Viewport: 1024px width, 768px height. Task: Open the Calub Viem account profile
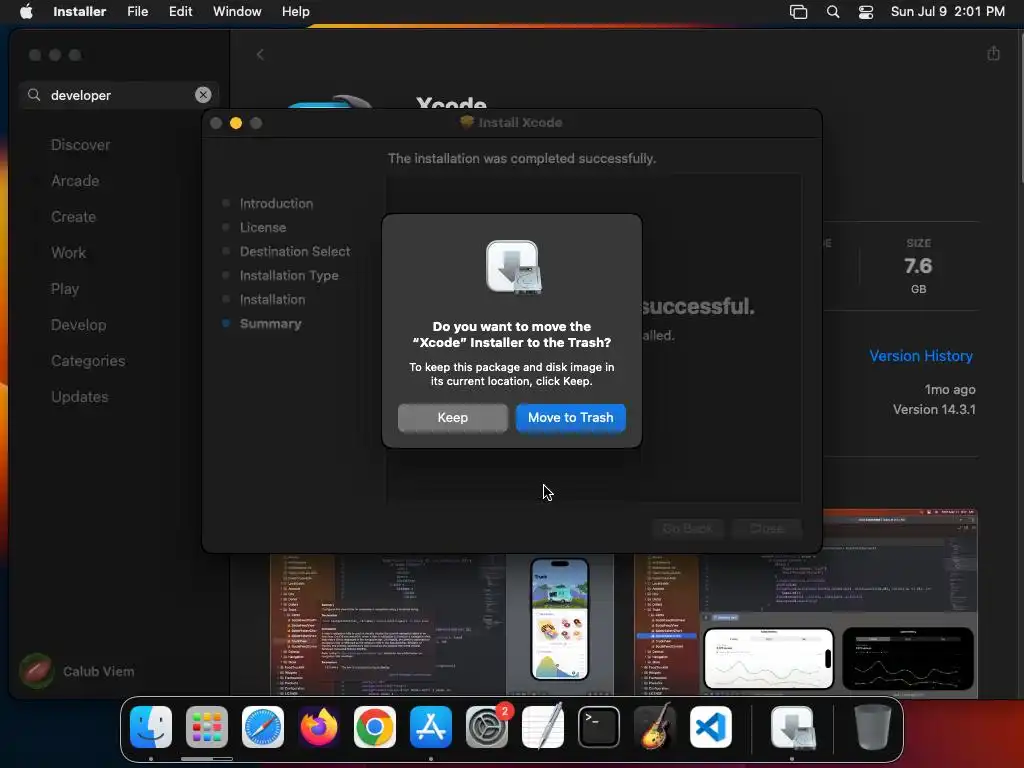click(77, 671)
